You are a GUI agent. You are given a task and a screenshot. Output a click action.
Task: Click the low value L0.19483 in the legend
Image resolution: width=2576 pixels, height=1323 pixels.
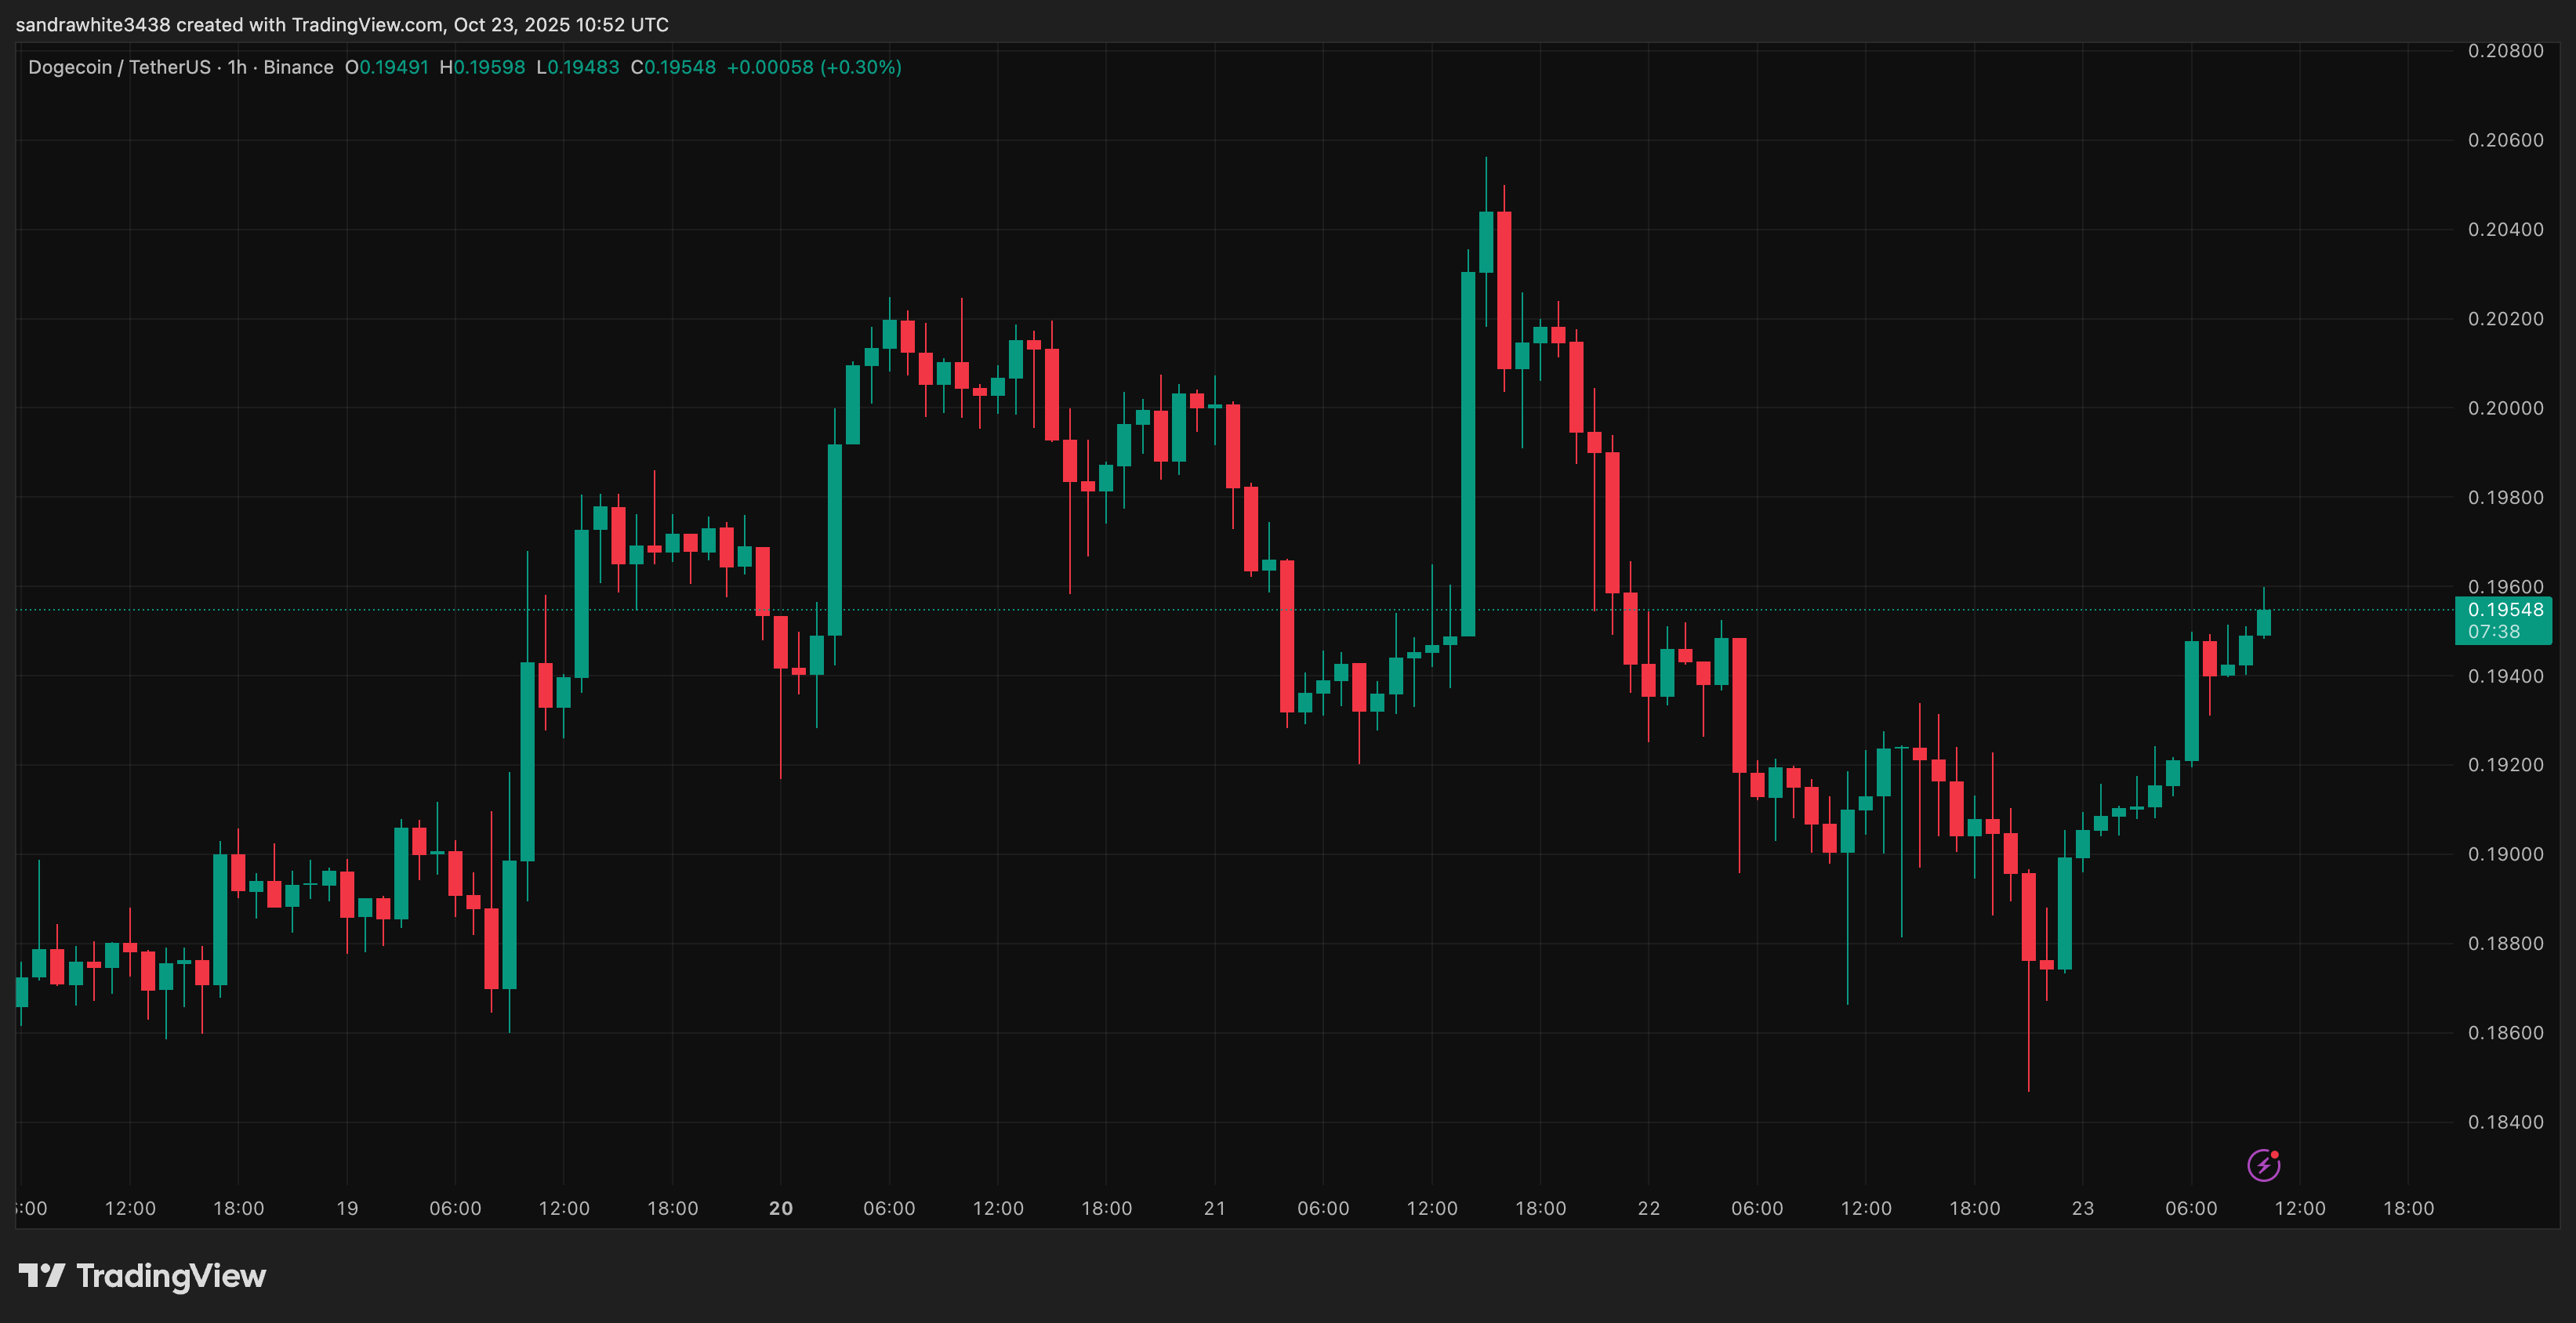[577, 67]
